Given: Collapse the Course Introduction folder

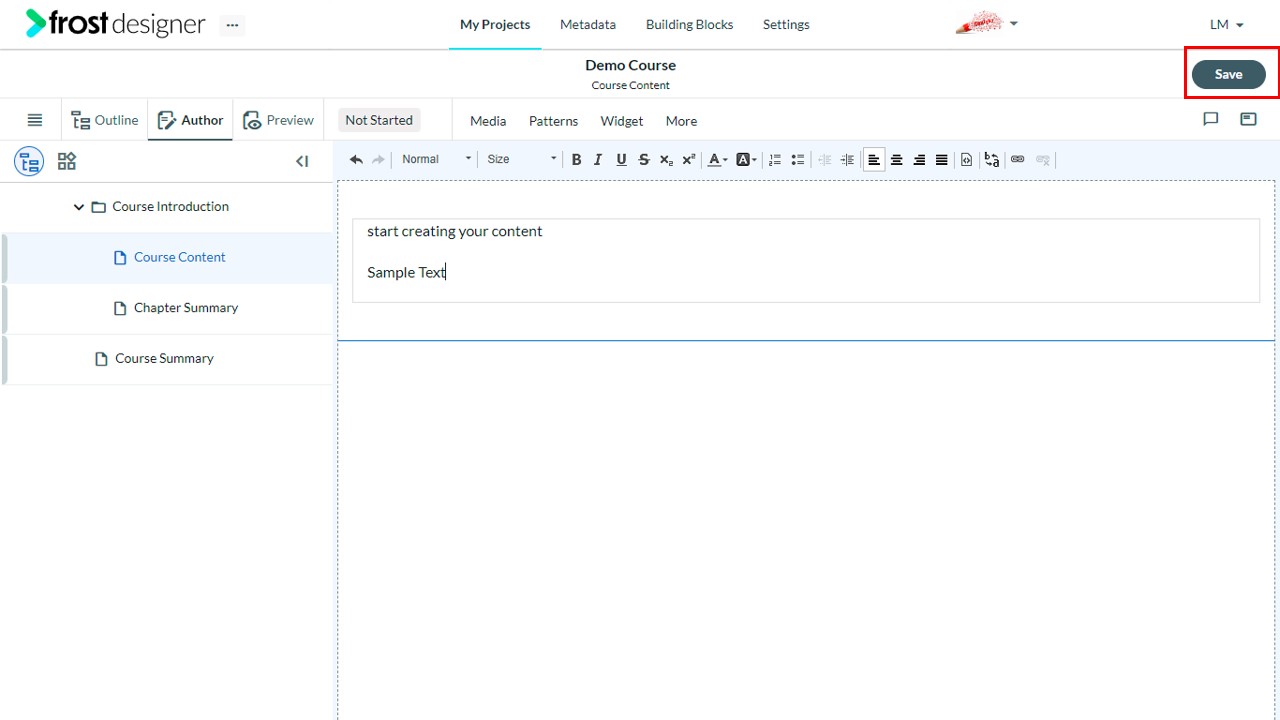Looking at the screenshot, I should 79,207.
